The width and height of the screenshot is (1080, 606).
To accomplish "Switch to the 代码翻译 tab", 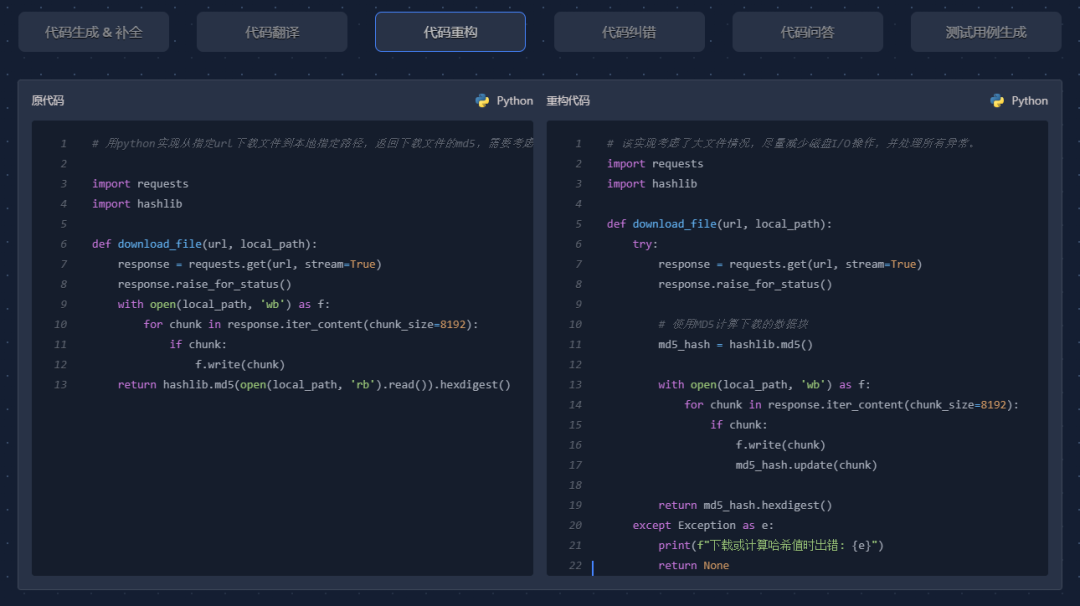I will point(272,32).
